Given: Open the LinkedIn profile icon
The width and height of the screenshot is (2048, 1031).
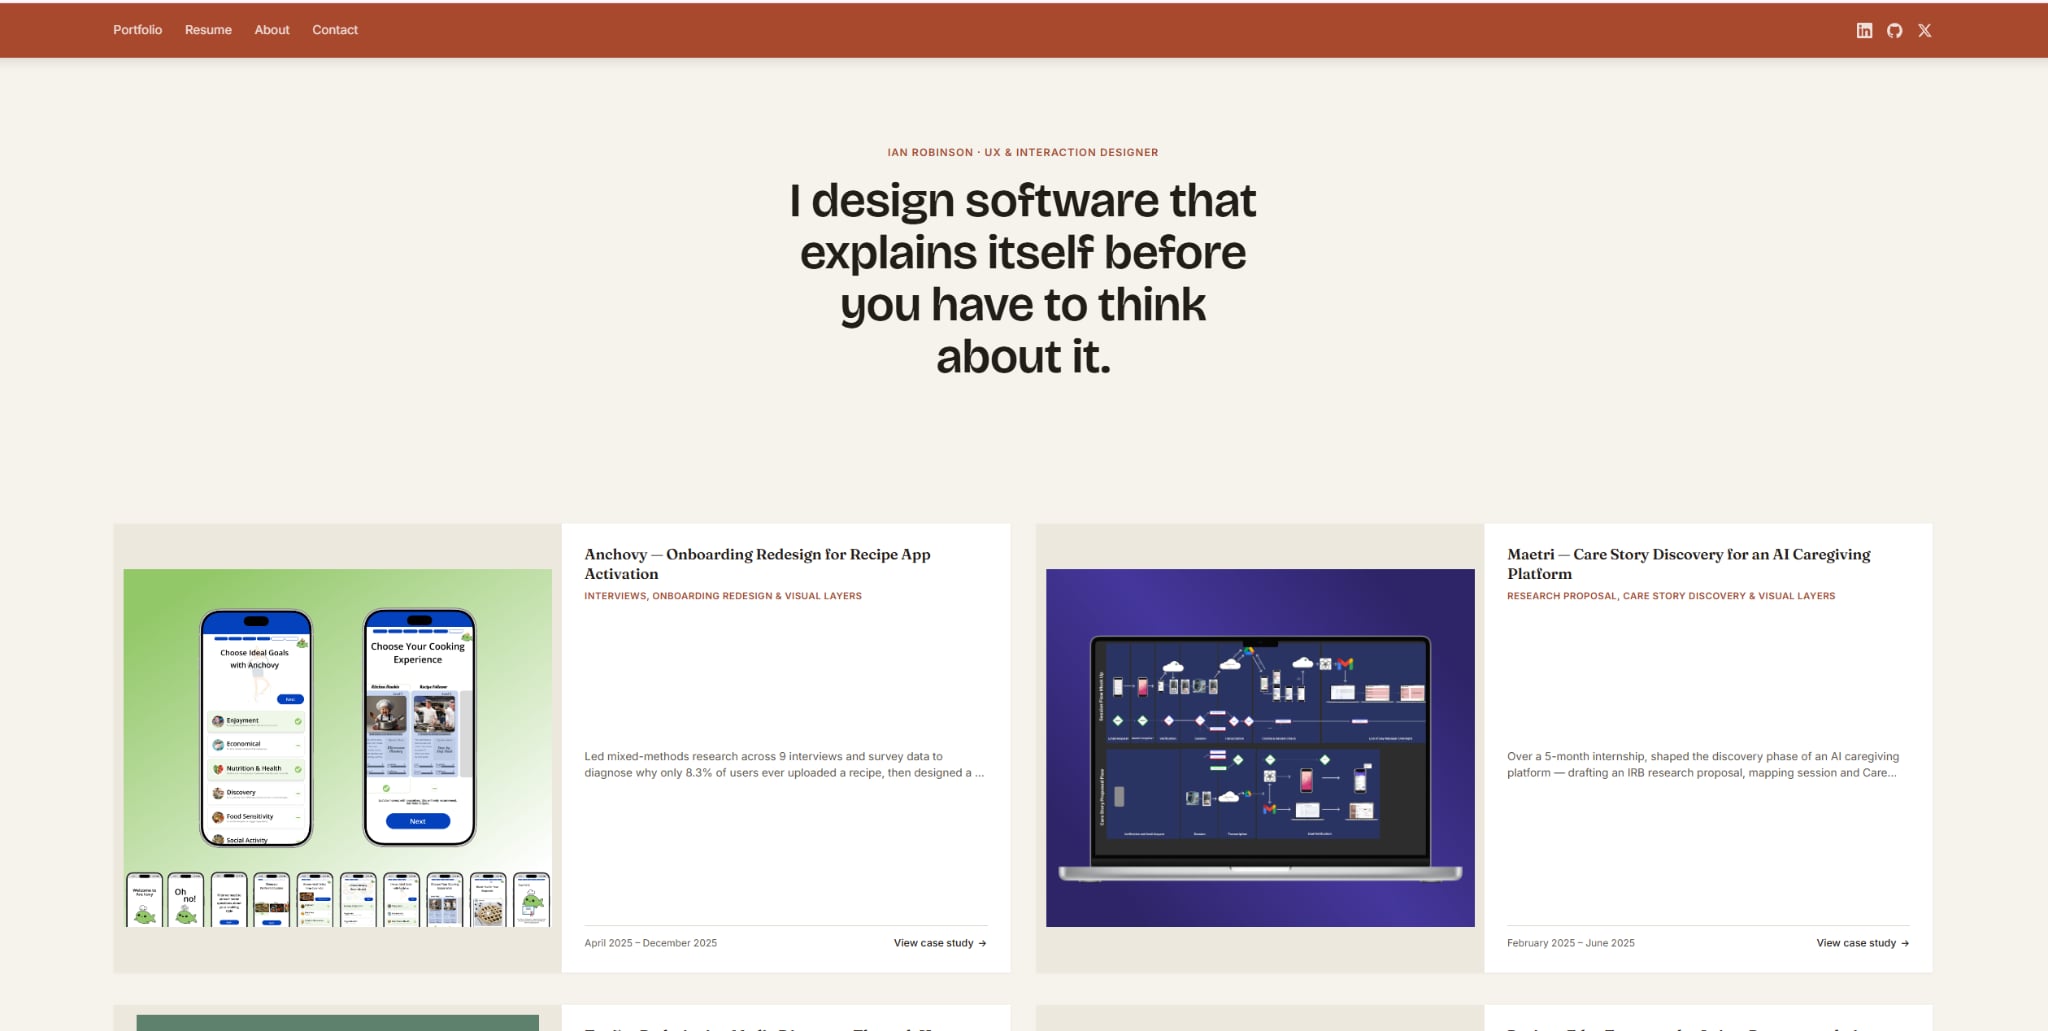Looking at the screenshot, I should pyautogui.click(x=1864, y=30).
